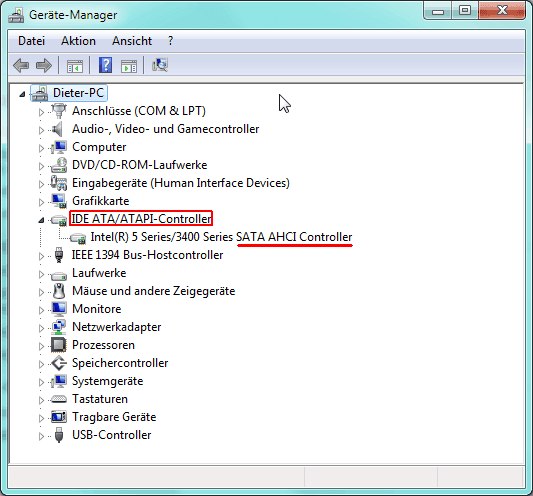Collapse the Dieter-PC root node
This screenshot has width=533, height=496.
22,94
